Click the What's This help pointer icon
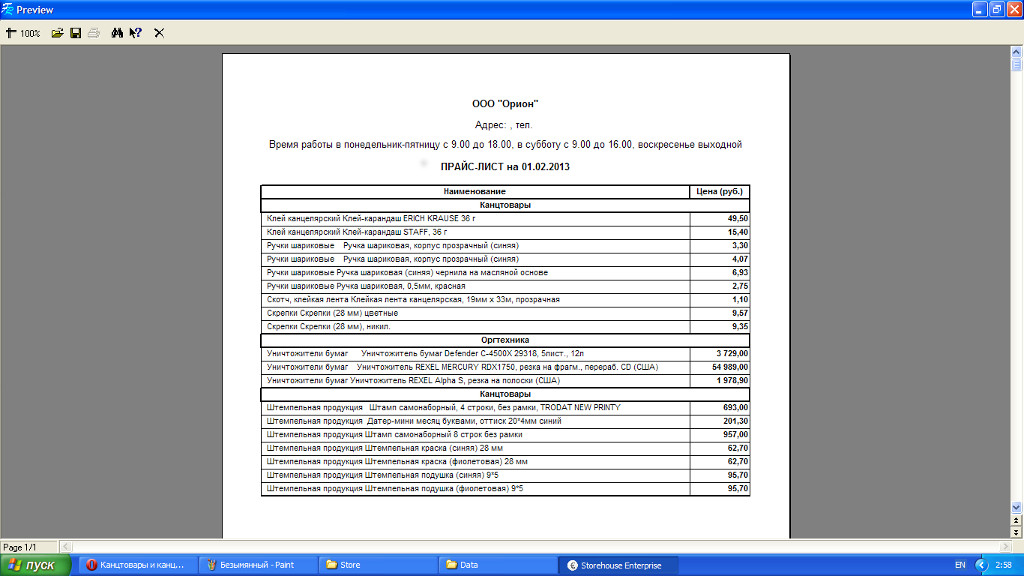The height and width of the screenshot is (576, 1024). click(135, 33)
